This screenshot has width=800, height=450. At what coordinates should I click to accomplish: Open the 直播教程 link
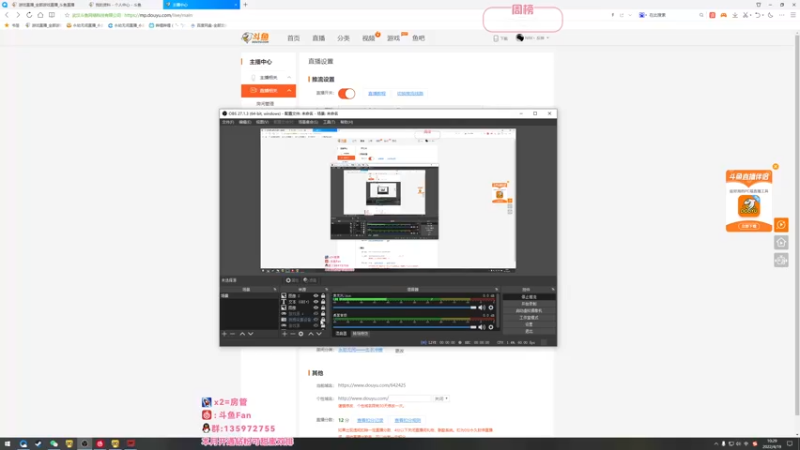point(377,94)
